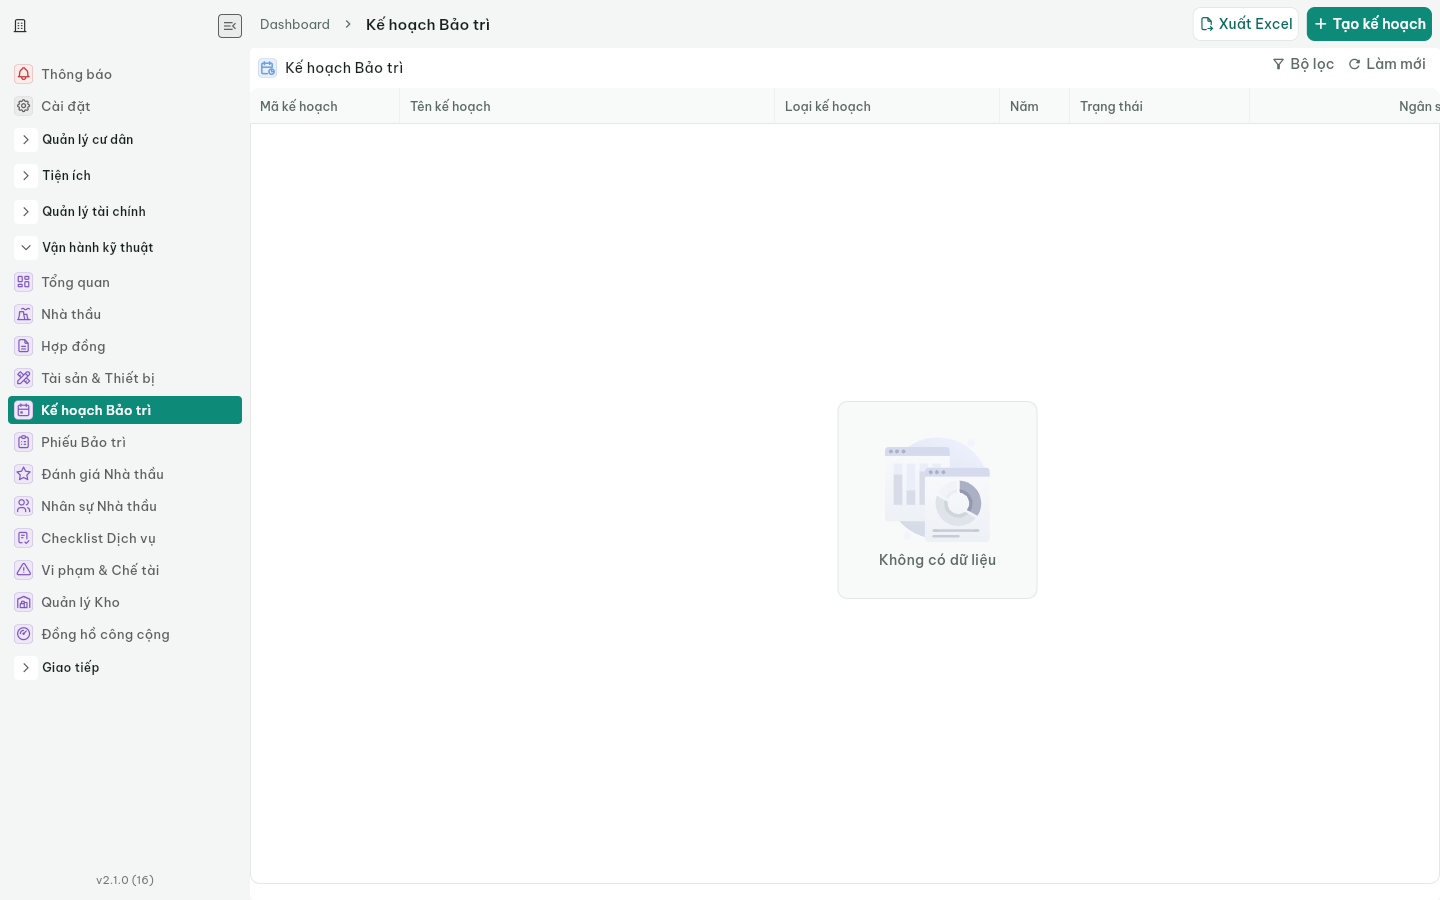Click Trạng thái column header
This screenshot has height=900, width=1440.
(1160, 106)
